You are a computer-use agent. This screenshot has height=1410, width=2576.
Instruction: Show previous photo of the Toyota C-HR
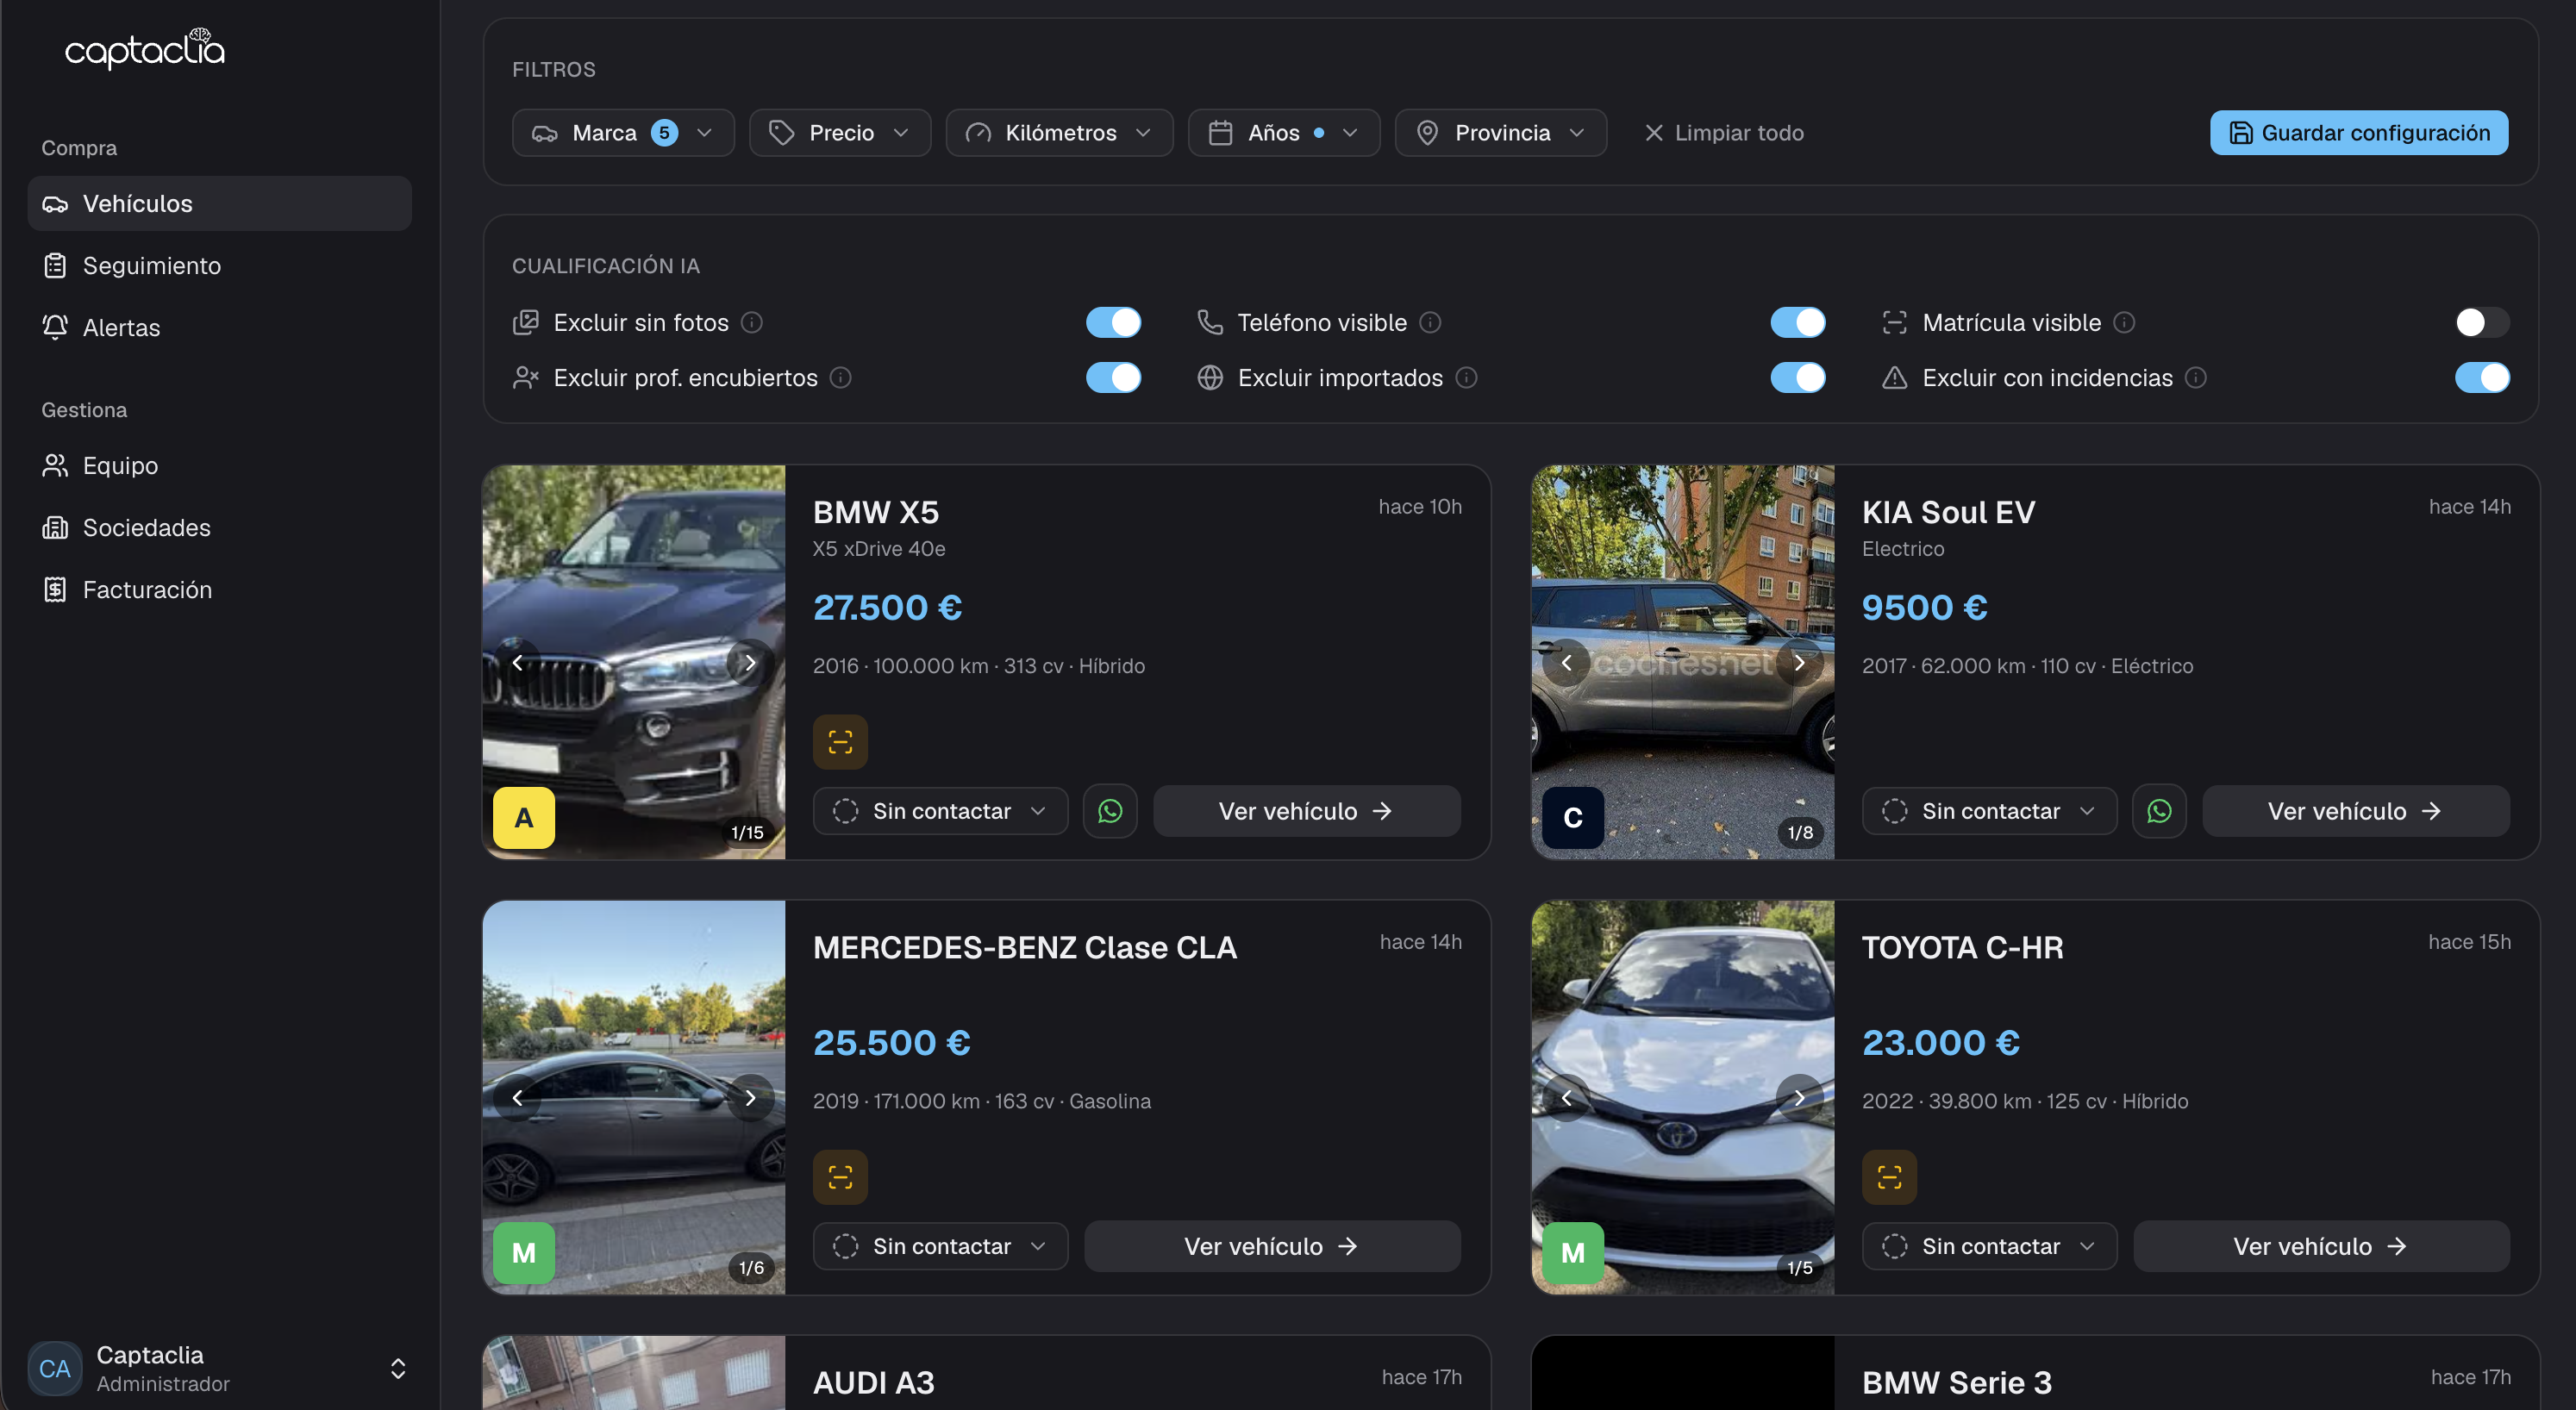click(x=1566, y=1097)
